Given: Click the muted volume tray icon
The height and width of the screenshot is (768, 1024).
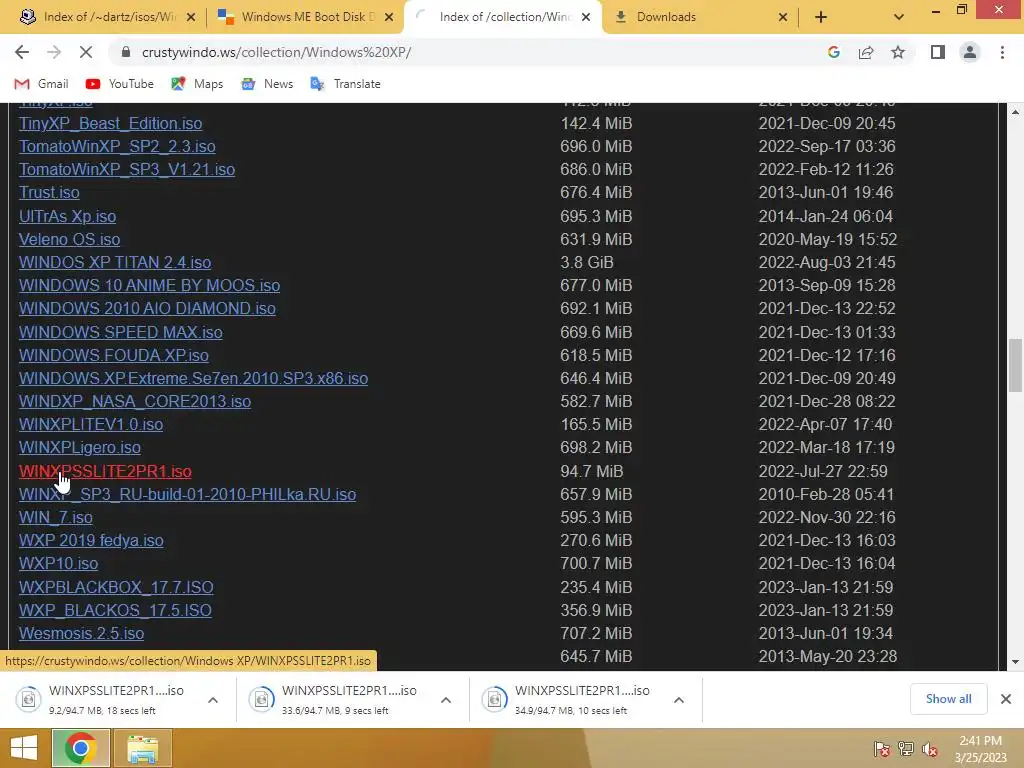Looking at the screenshot, I should click(x=929, y=749).
